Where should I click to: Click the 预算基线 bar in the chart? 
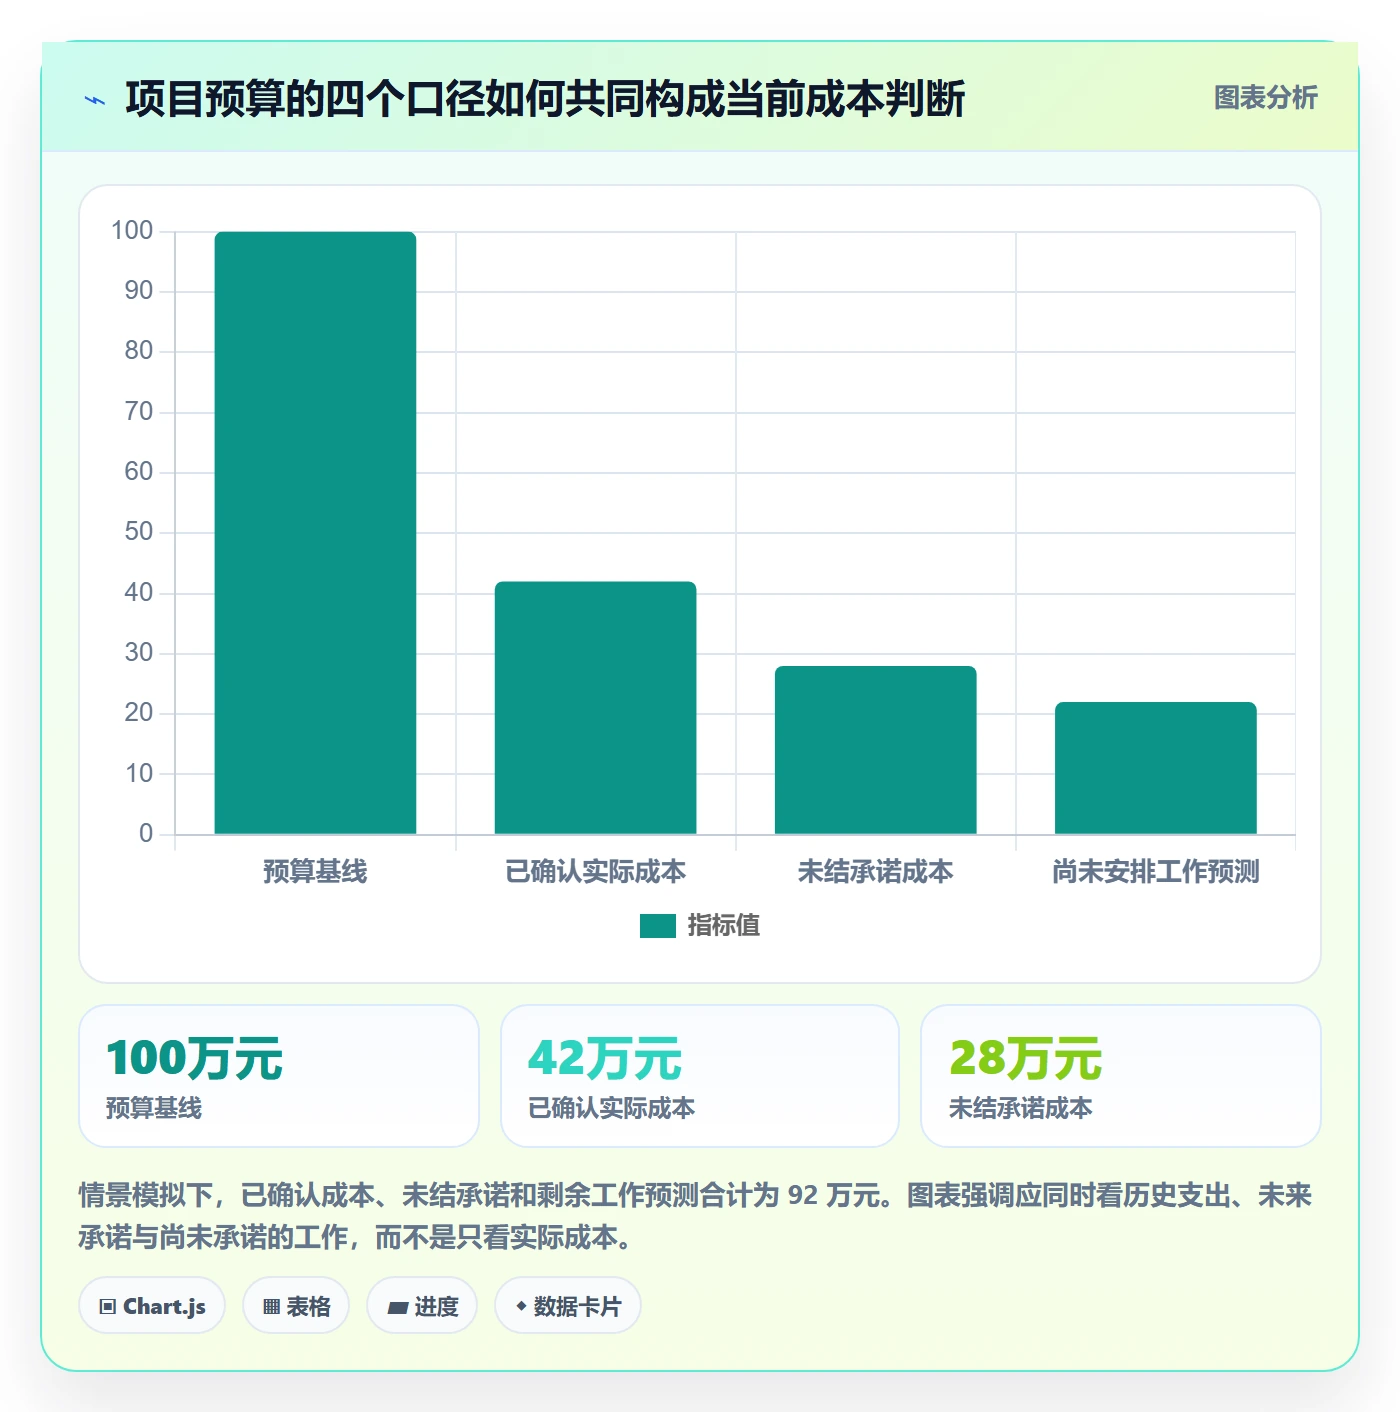coord(315,533)
